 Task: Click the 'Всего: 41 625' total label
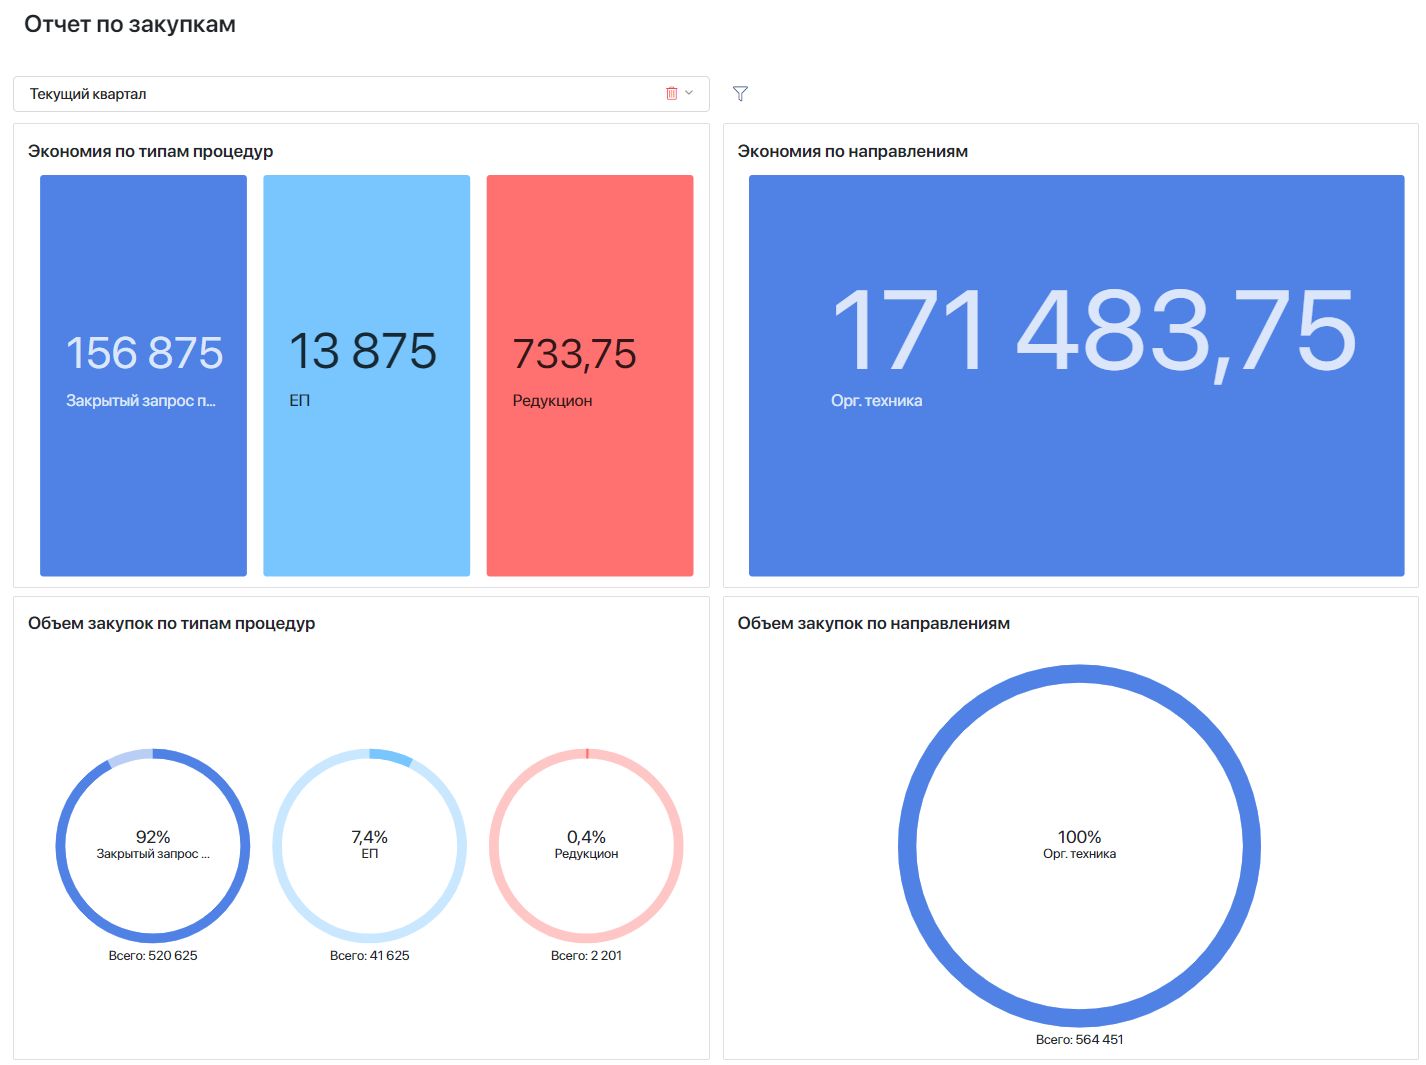coord(369,956)
